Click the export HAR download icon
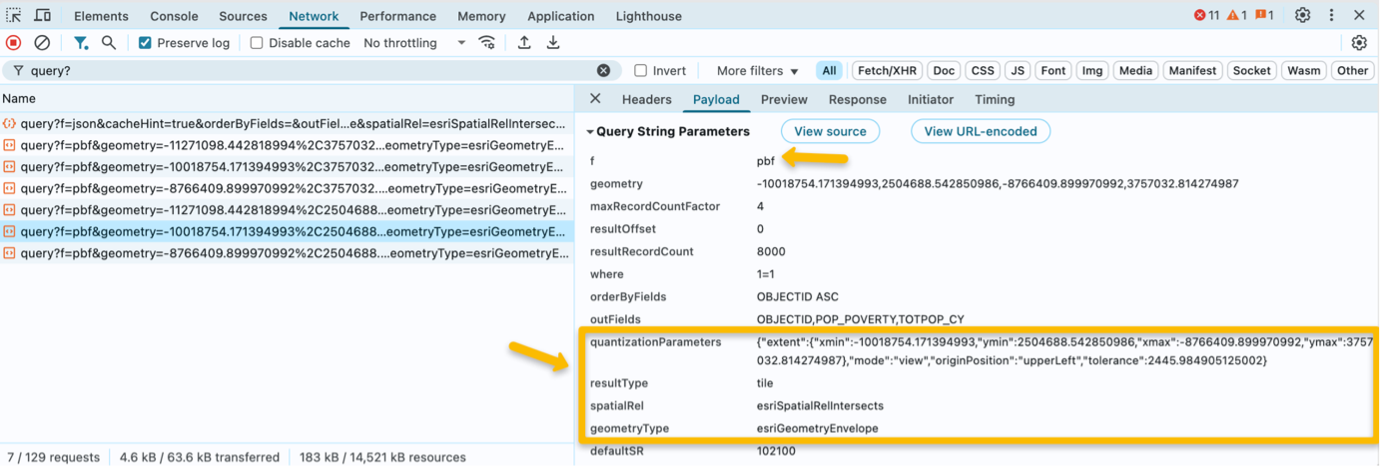This screenshot has width=1384, height=470. [553, 43]
